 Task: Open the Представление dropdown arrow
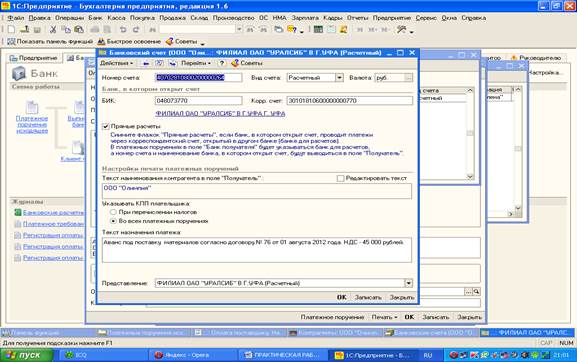pyautogui.click(x=408, y=283)
